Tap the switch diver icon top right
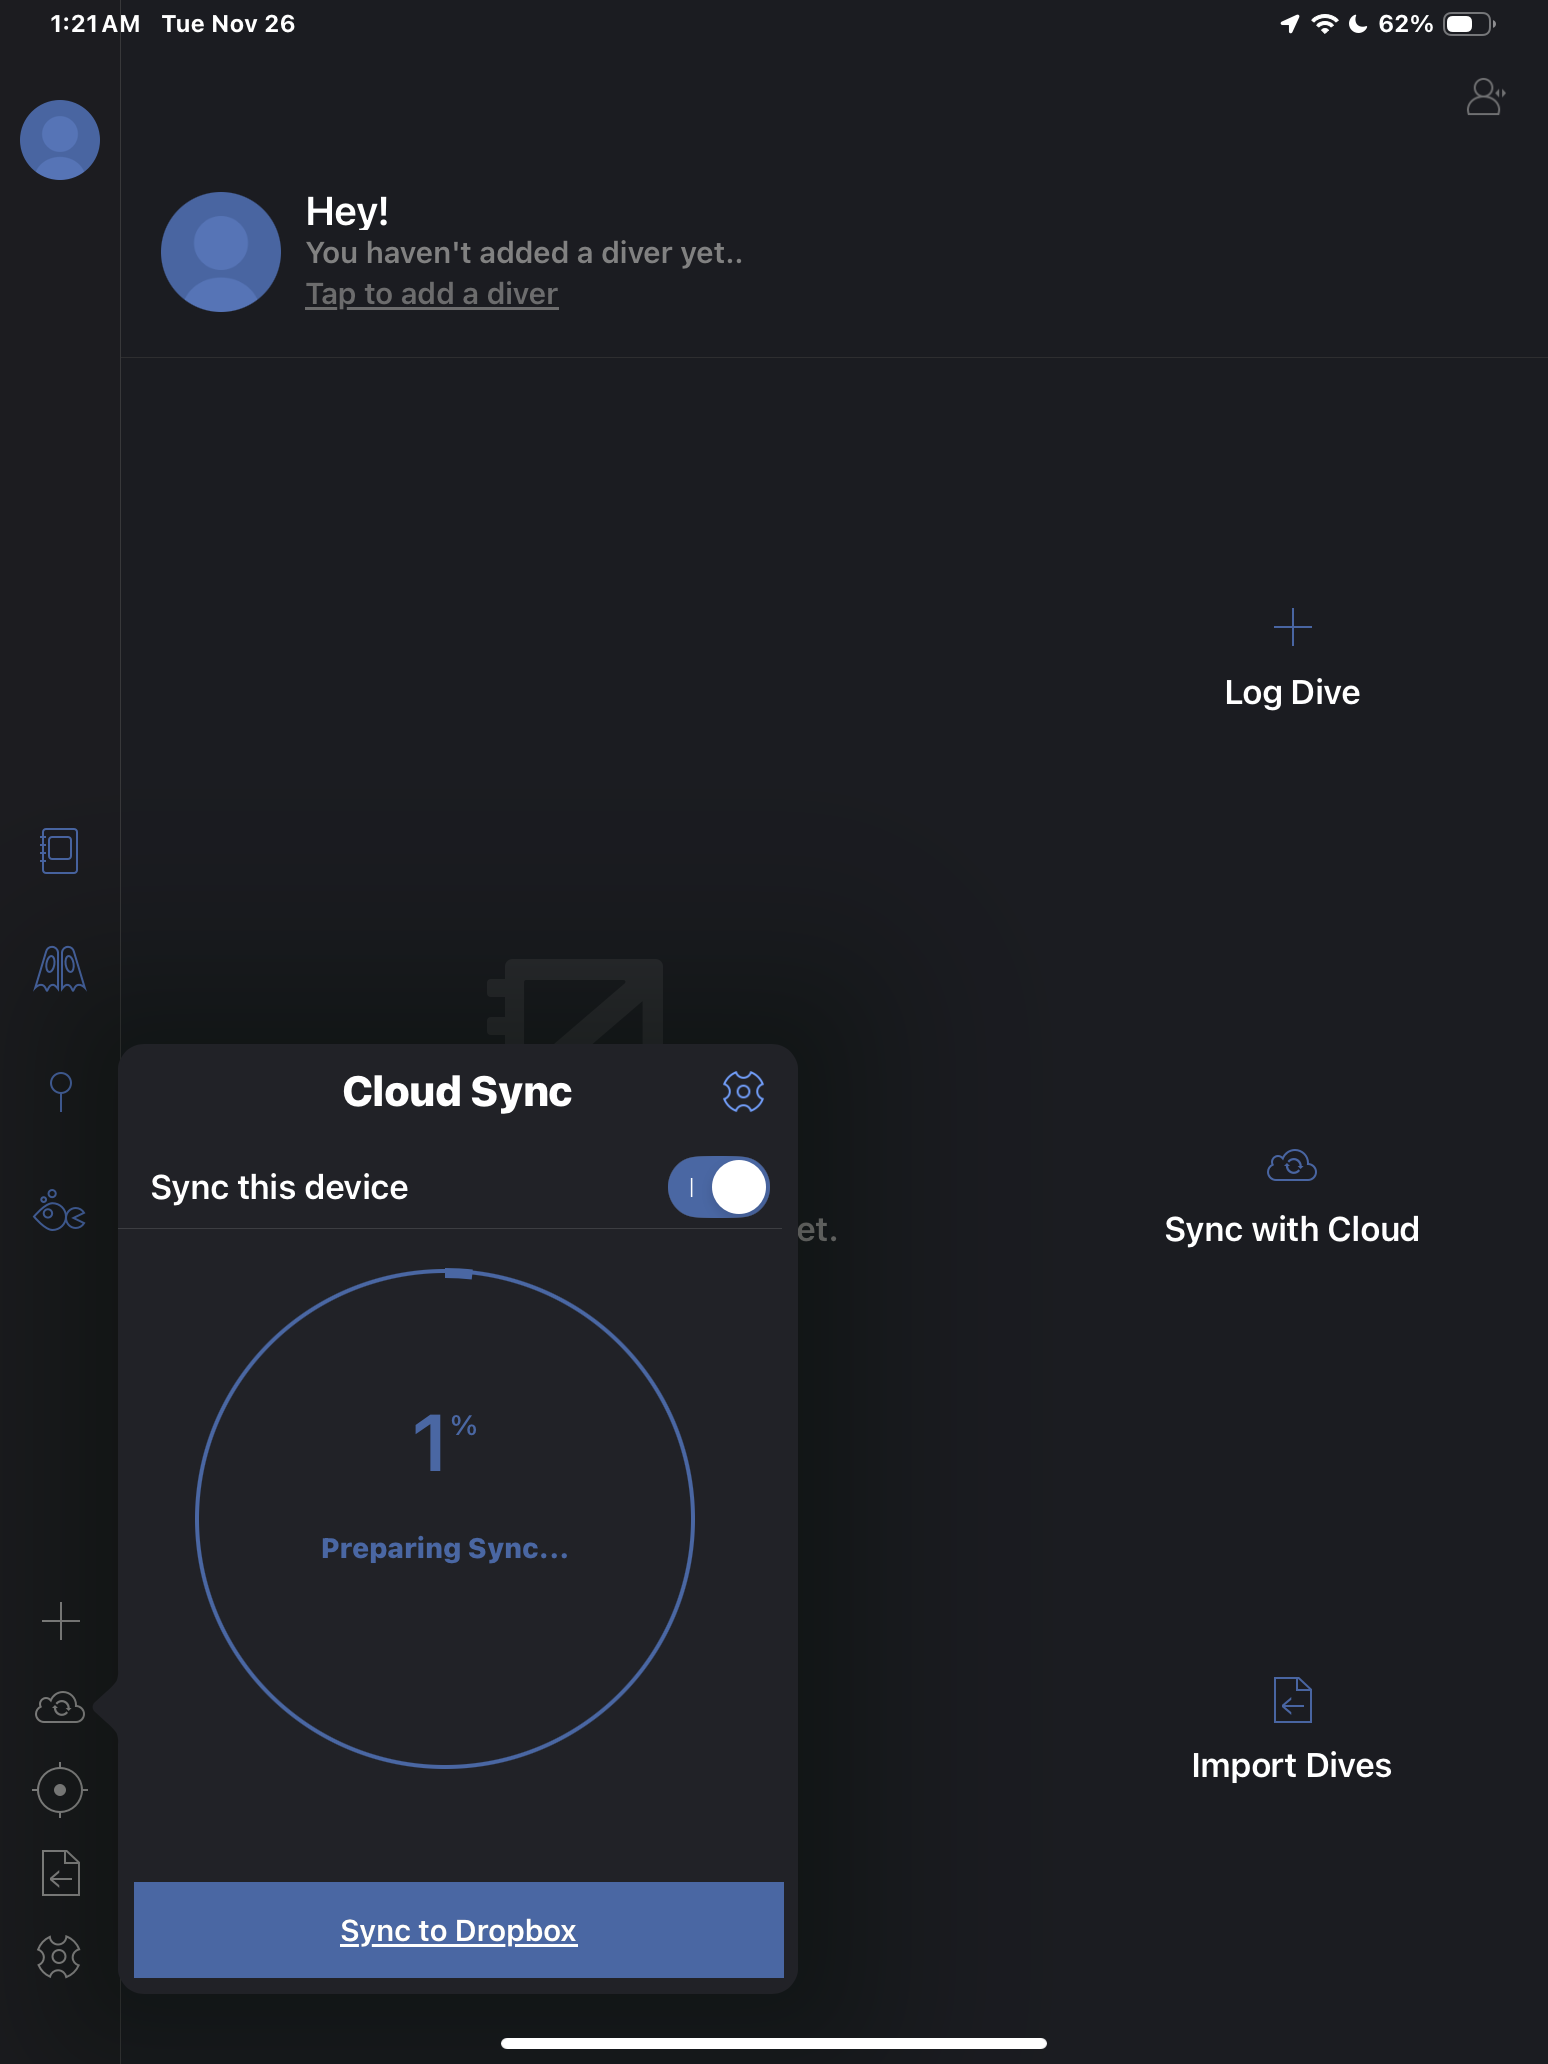Image resolution: width=1548 pixels, height=2064 pixels. tap(1485, 97)
